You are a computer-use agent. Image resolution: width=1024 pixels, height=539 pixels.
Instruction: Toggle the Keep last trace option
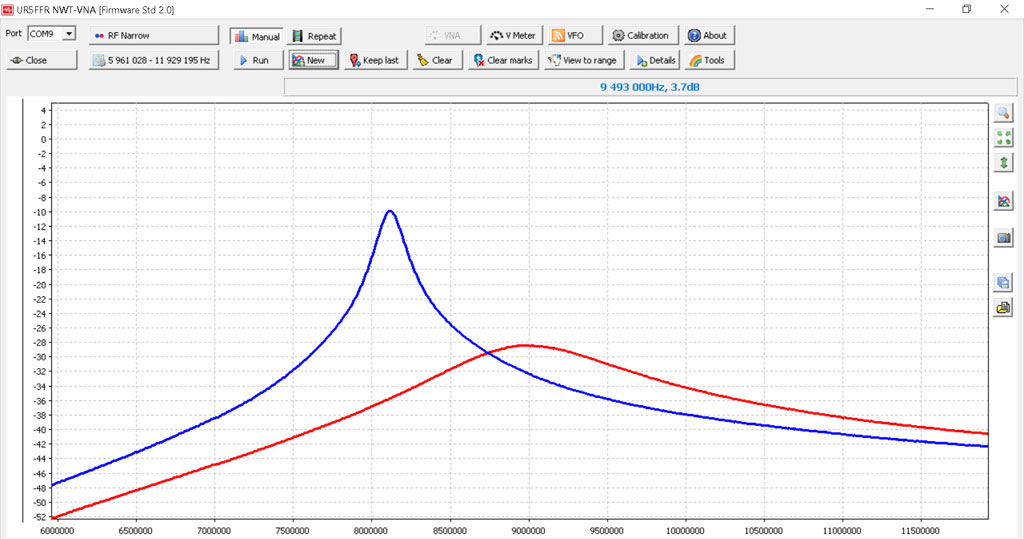pos(373,60)
